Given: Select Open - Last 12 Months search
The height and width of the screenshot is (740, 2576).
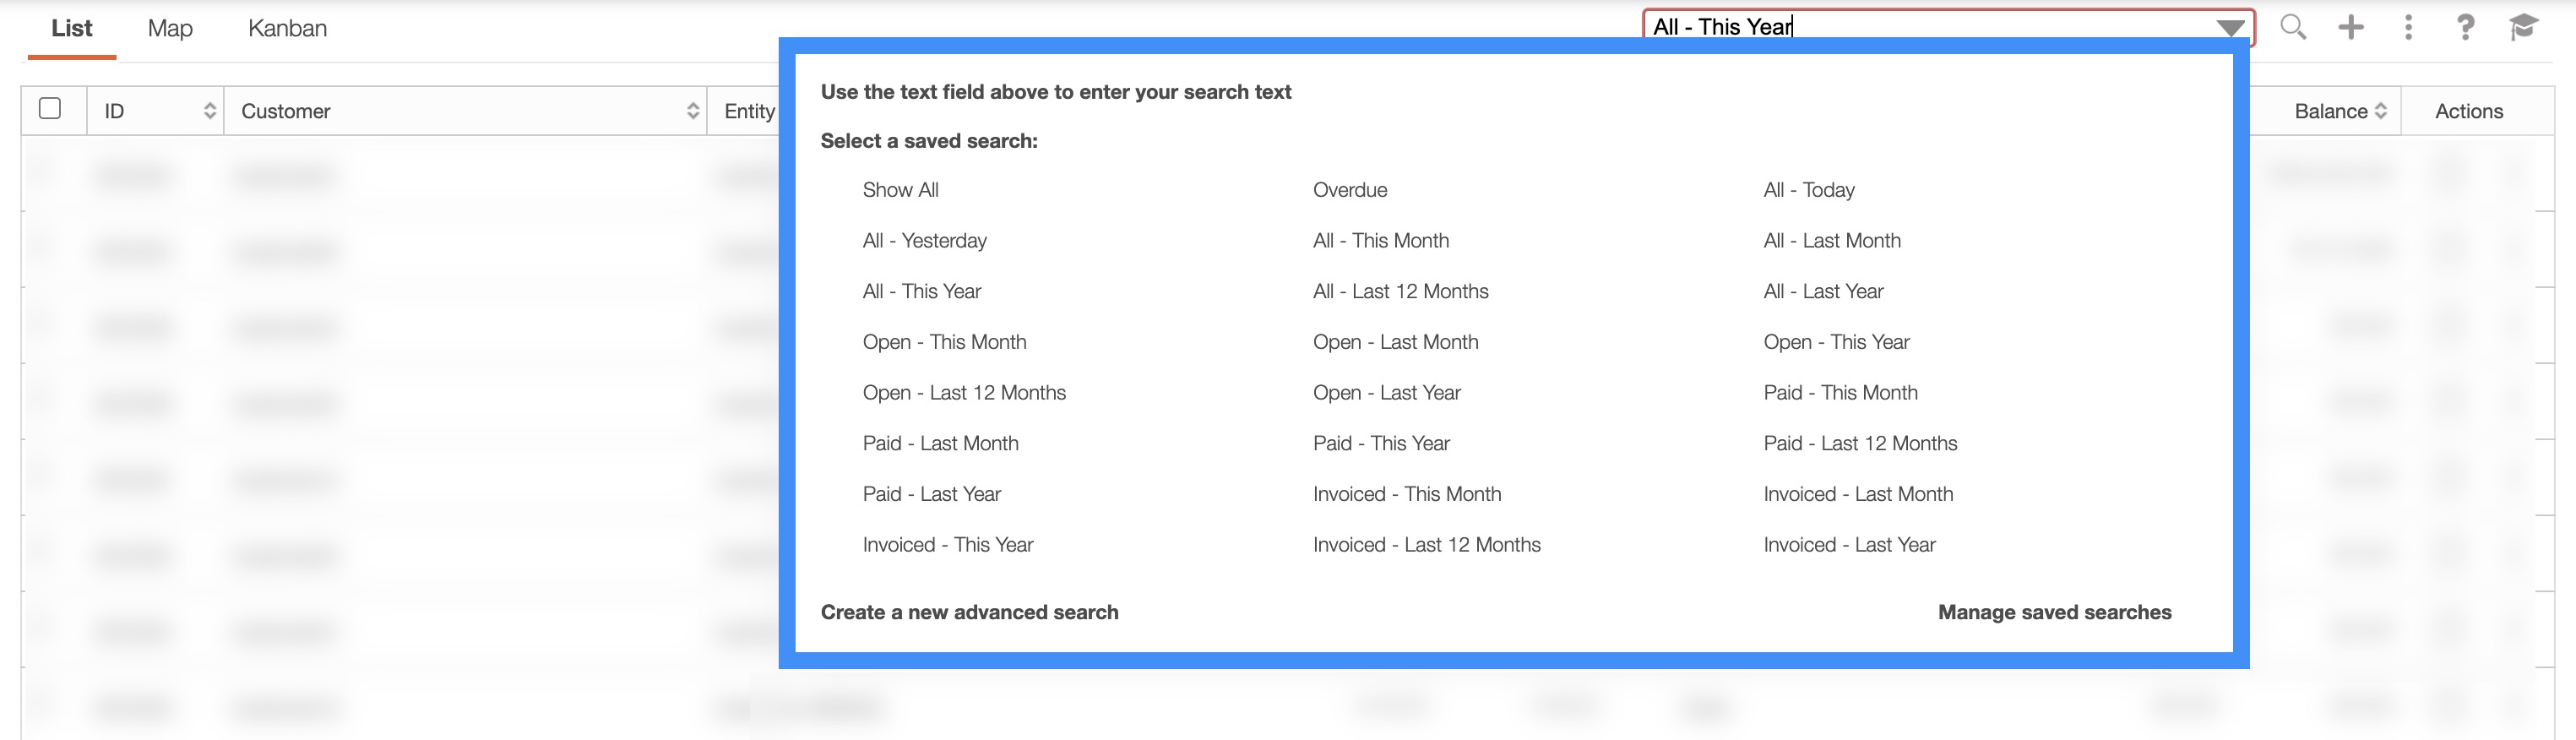Looking at the screenshot, I should (x=964, y=393).
